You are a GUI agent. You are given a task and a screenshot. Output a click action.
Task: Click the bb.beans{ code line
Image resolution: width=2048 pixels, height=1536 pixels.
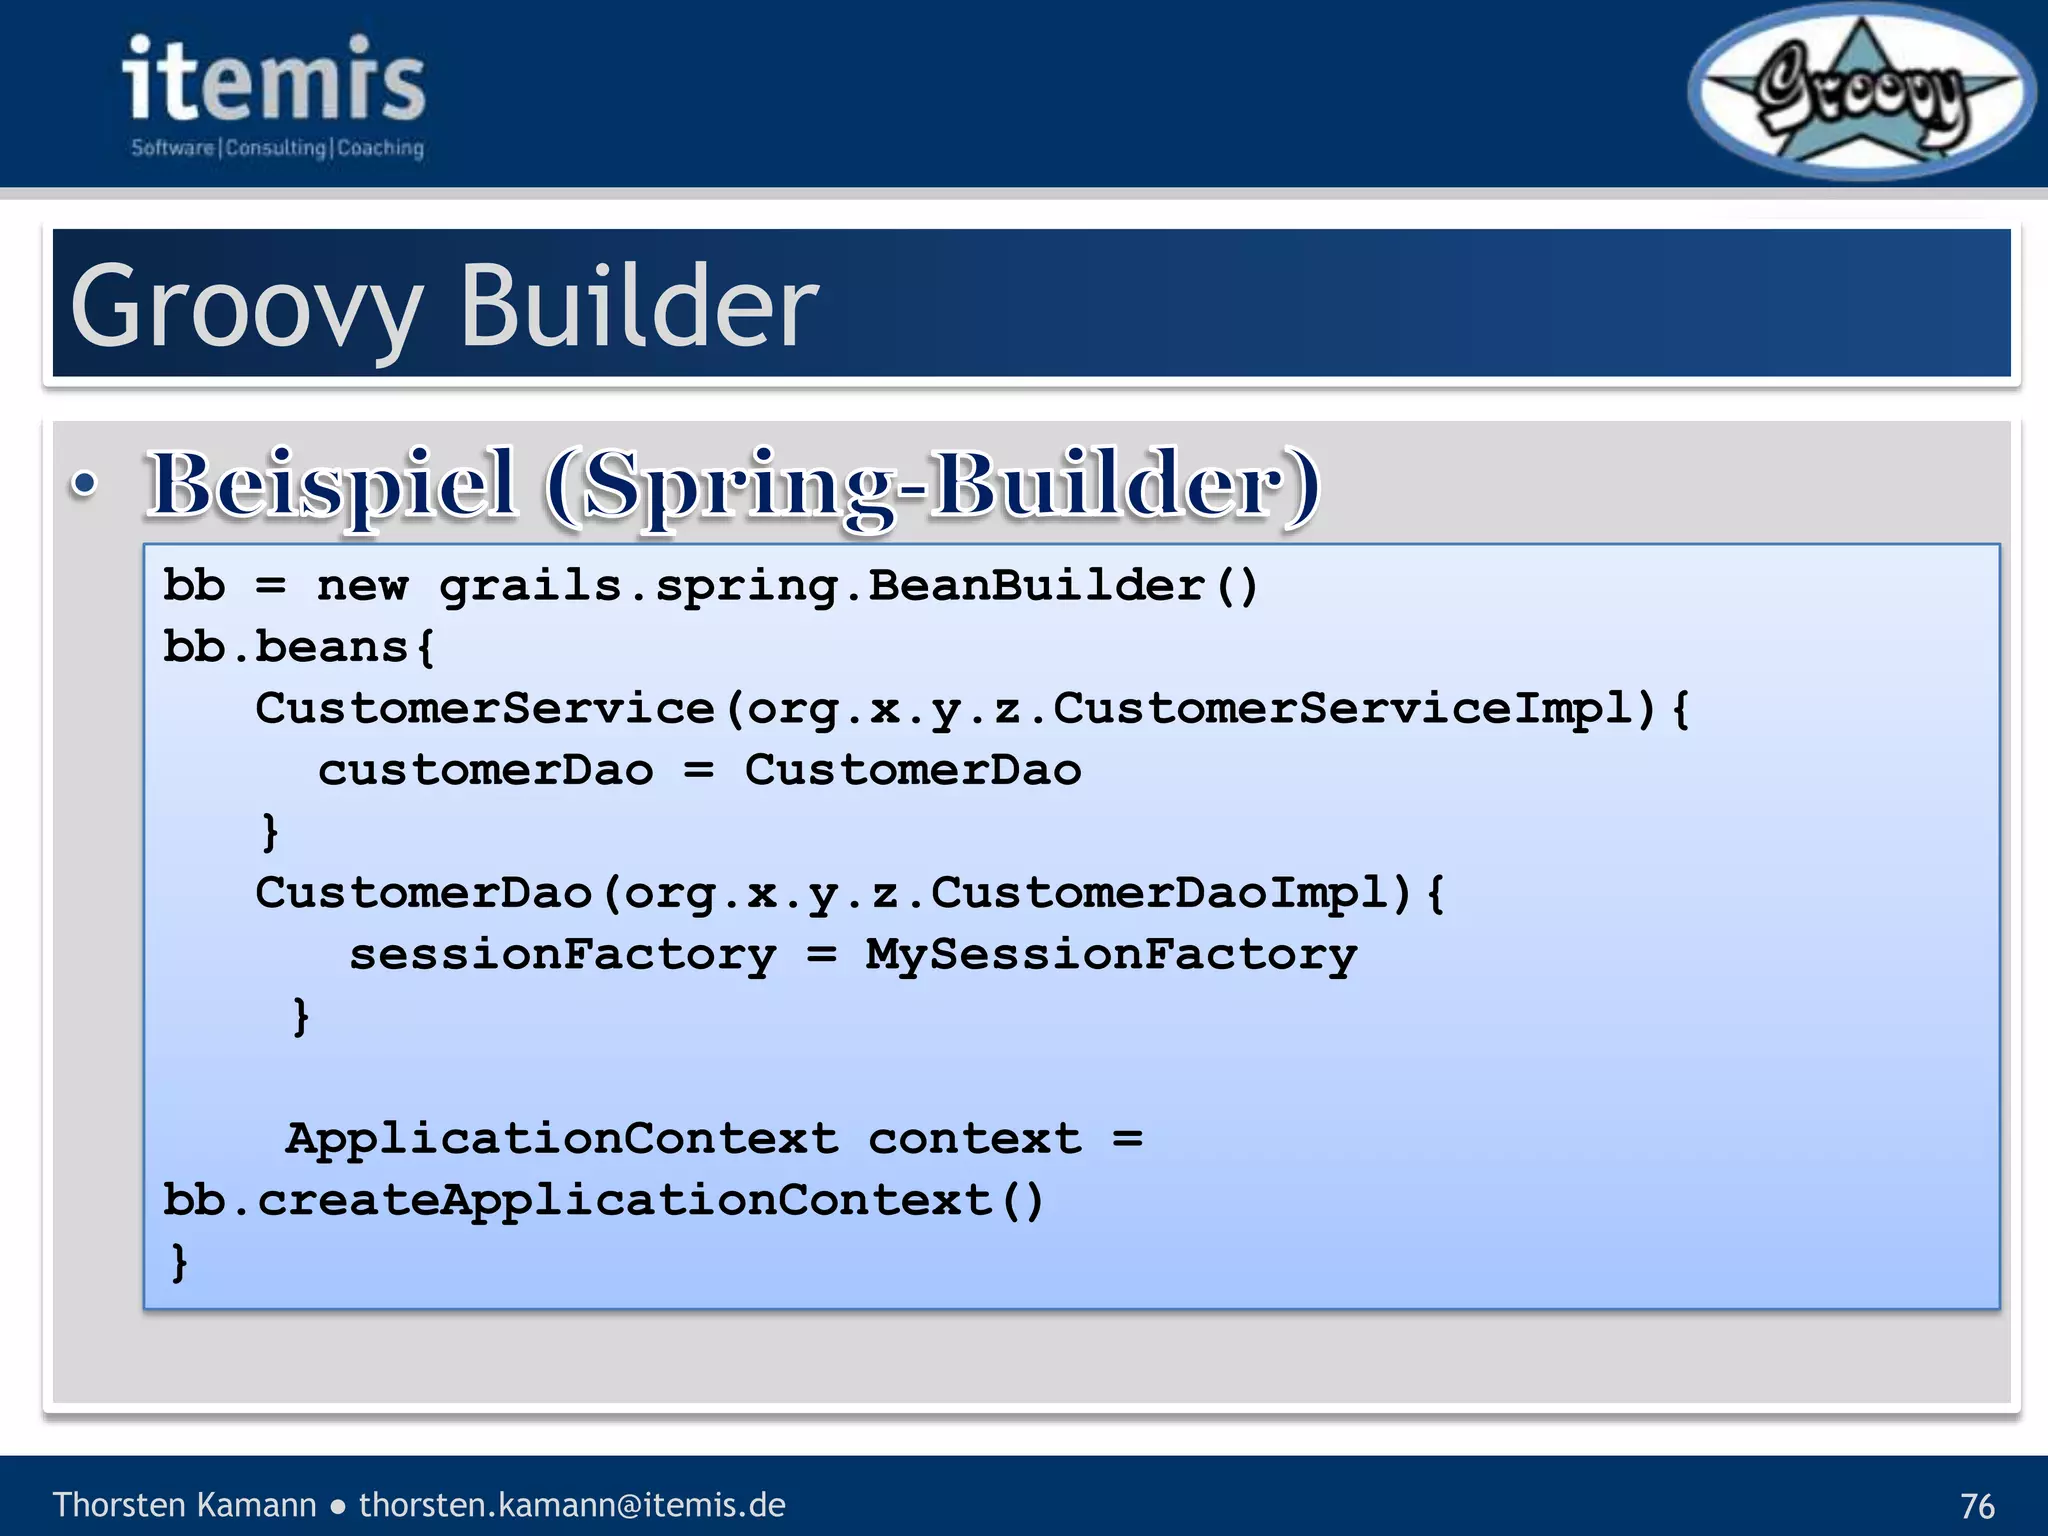point(299,648)
